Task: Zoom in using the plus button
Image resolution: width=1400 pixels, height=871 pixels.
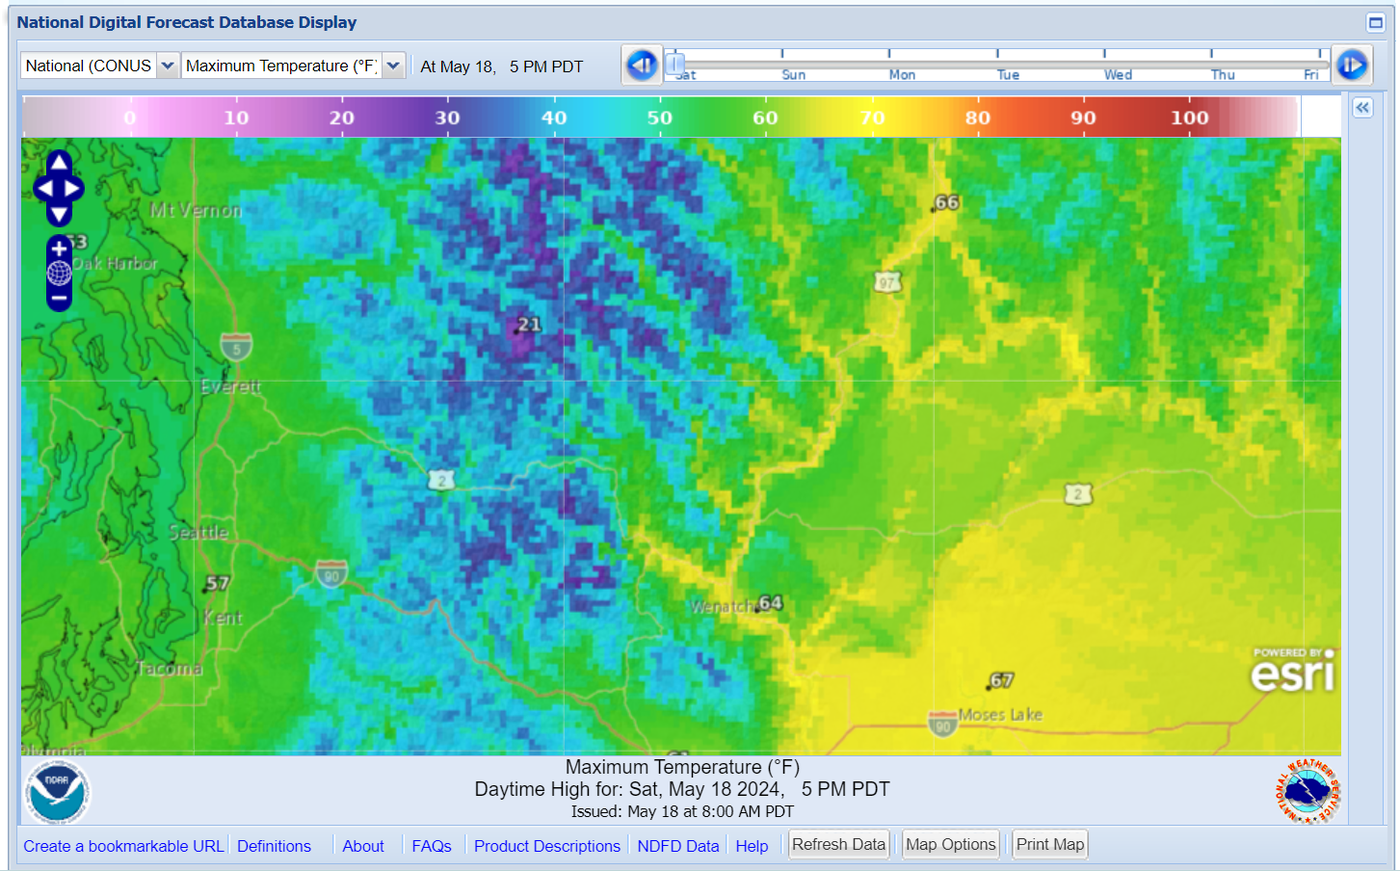Action: 59,249
